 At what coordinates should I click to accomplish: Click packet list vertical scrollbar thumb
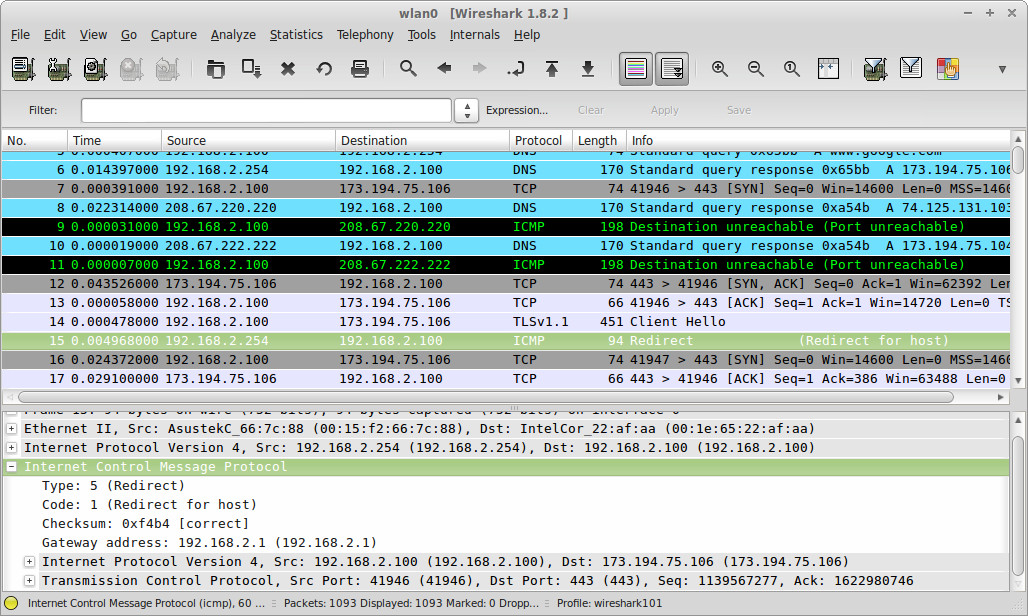(x=1018, y=160)
